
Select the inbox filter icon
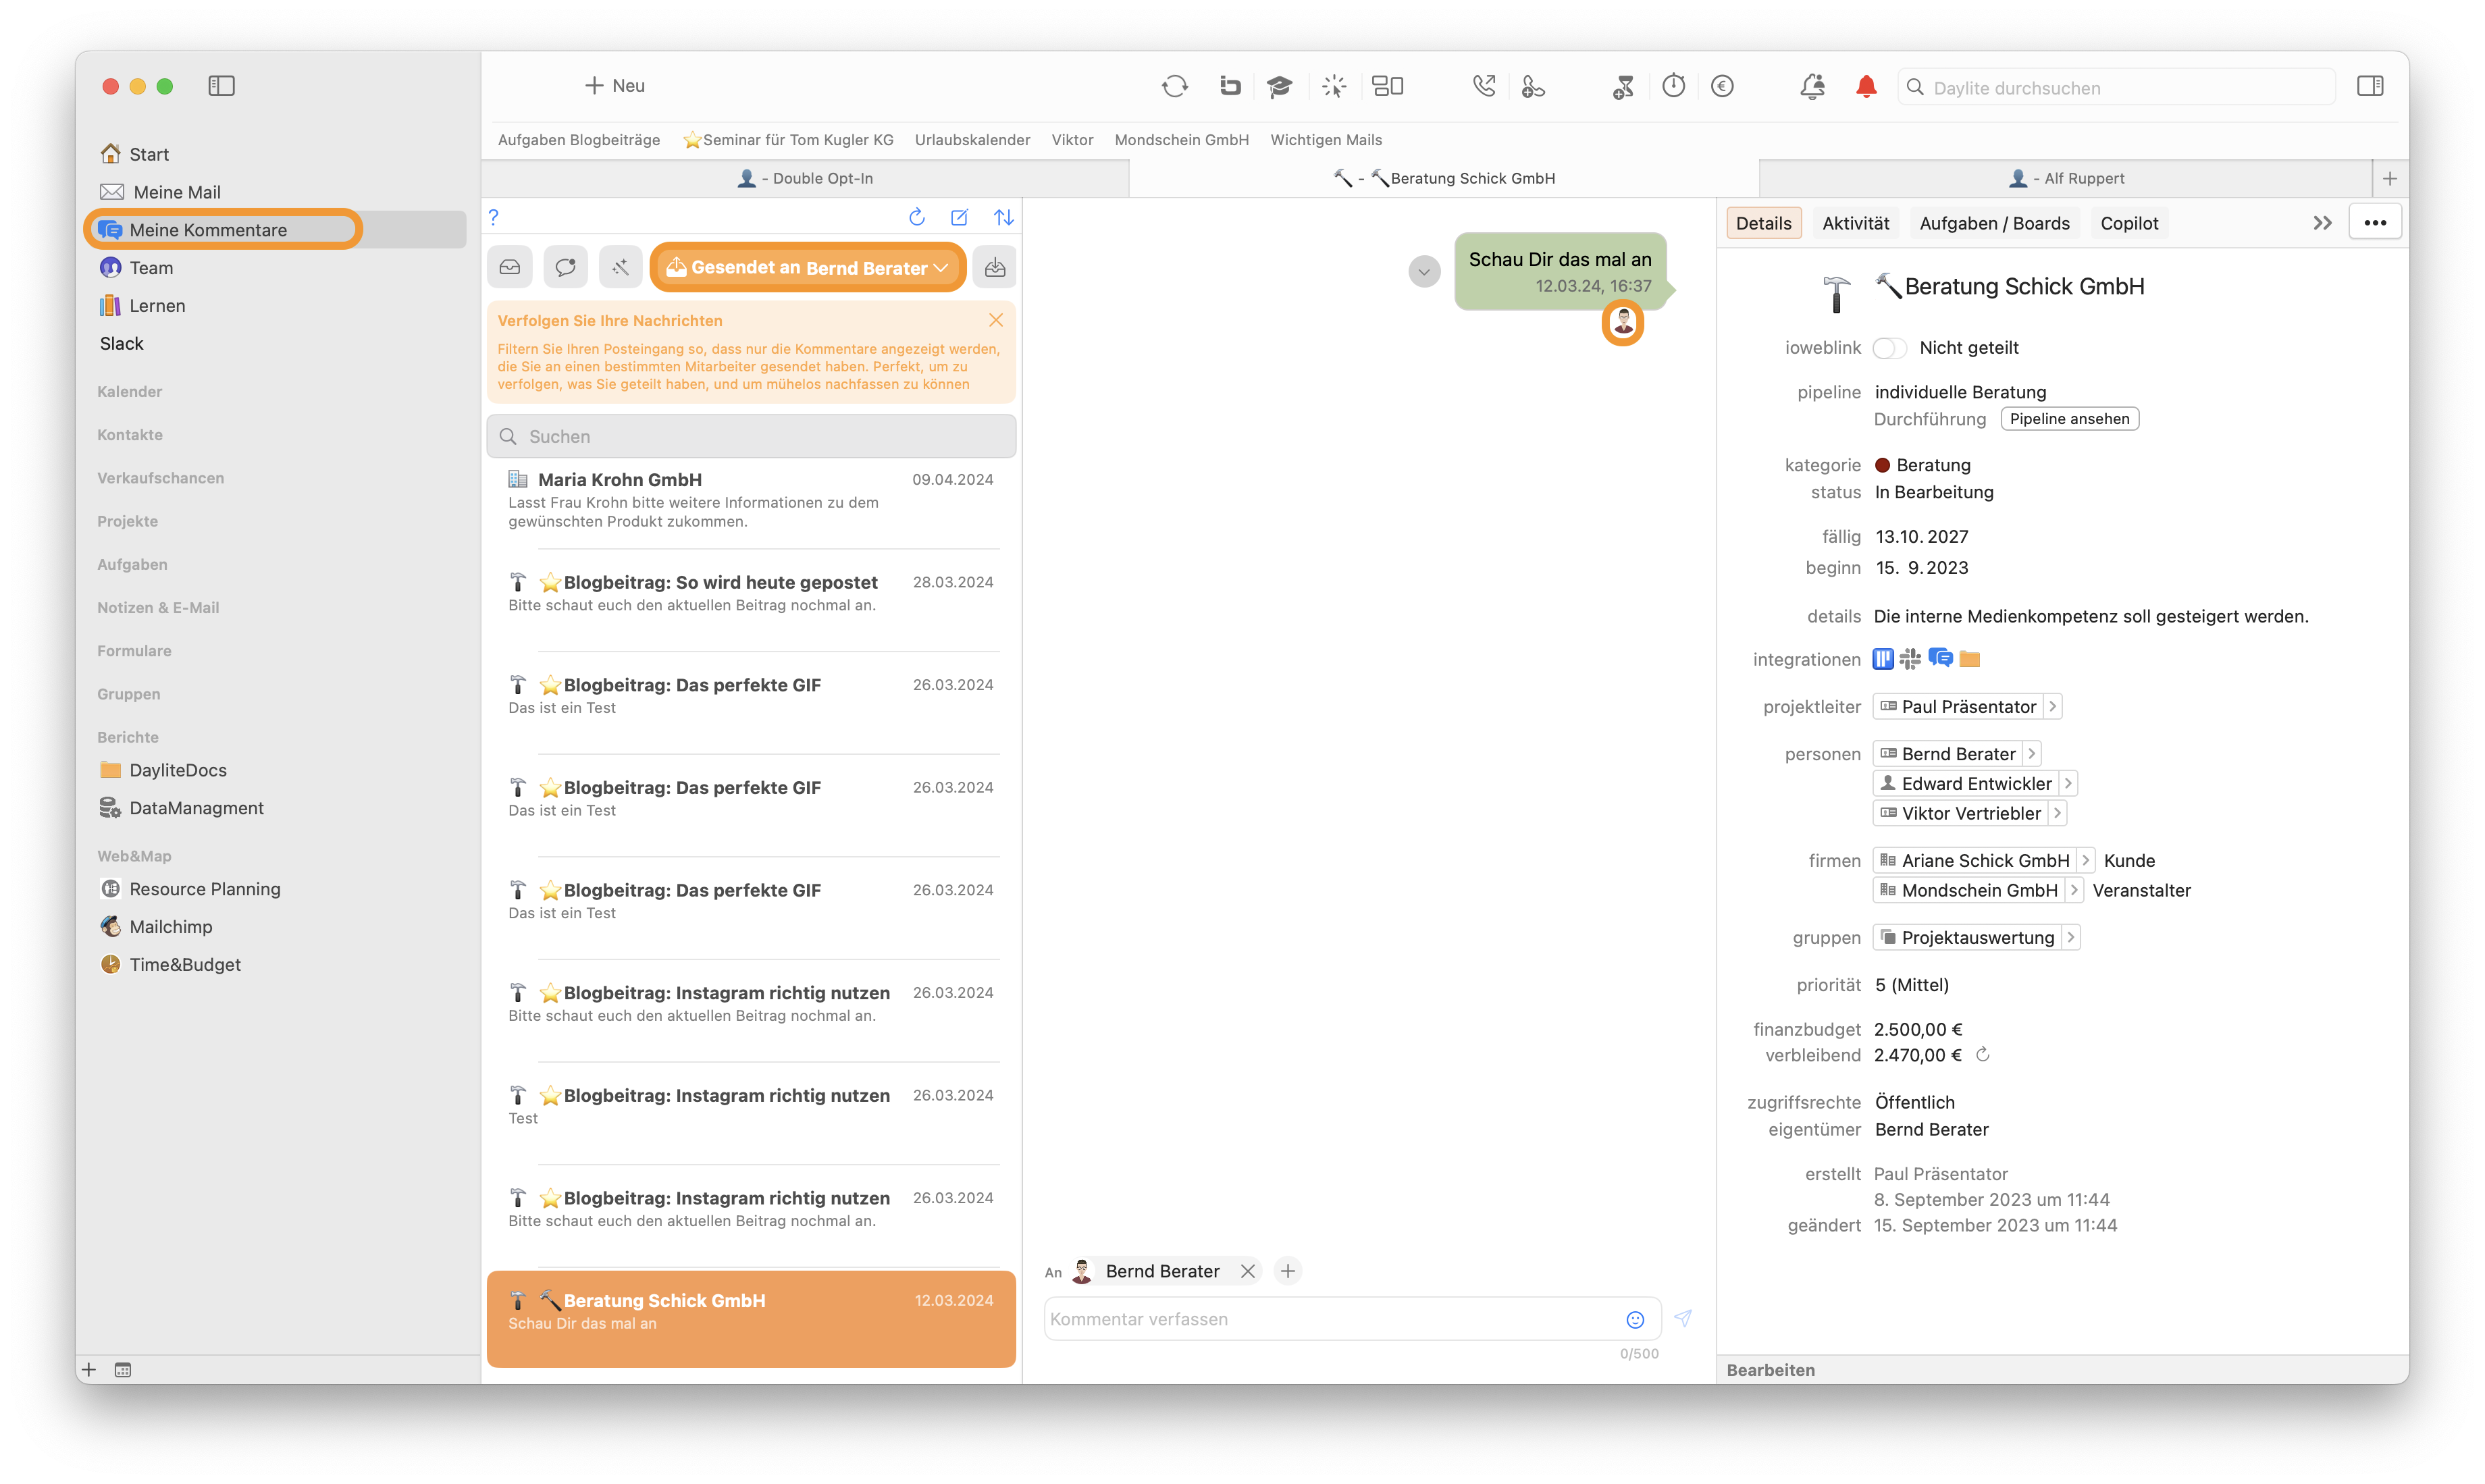[510, 267]
